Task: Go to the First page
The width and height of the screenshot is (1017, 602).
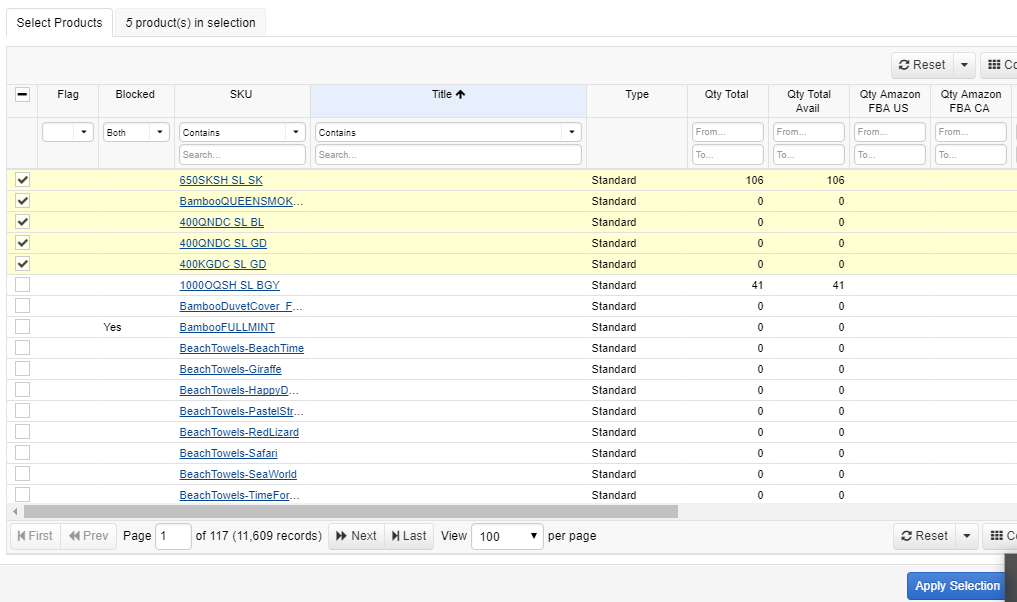Action: click(36, 536)
